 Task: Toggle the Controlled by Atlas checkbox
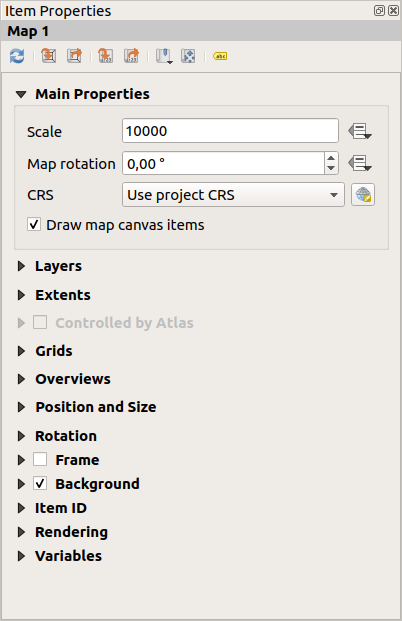pyautogui.click(x=40, y=322)
